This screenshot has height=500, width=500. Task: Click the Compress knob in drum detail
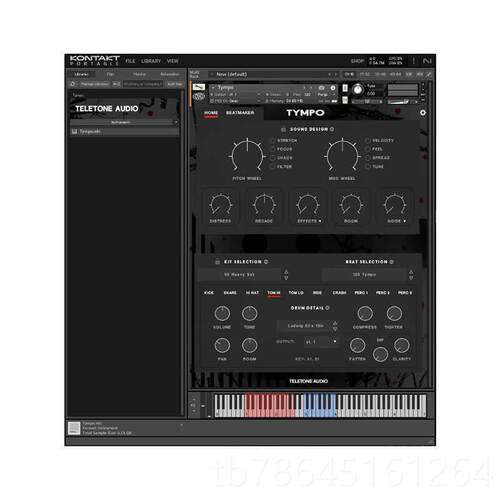point(365,314)
